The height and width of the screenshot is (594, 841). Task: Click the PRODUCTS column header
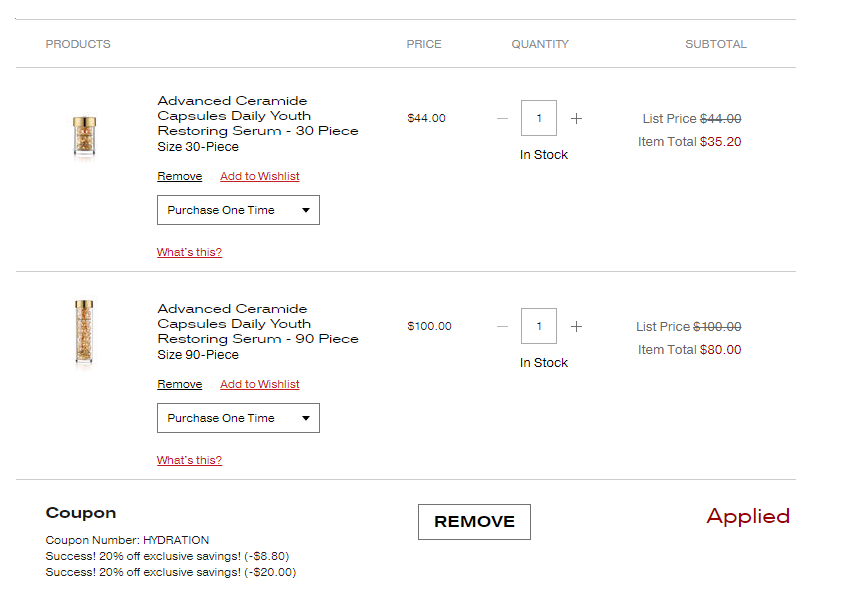pos(78,44)
